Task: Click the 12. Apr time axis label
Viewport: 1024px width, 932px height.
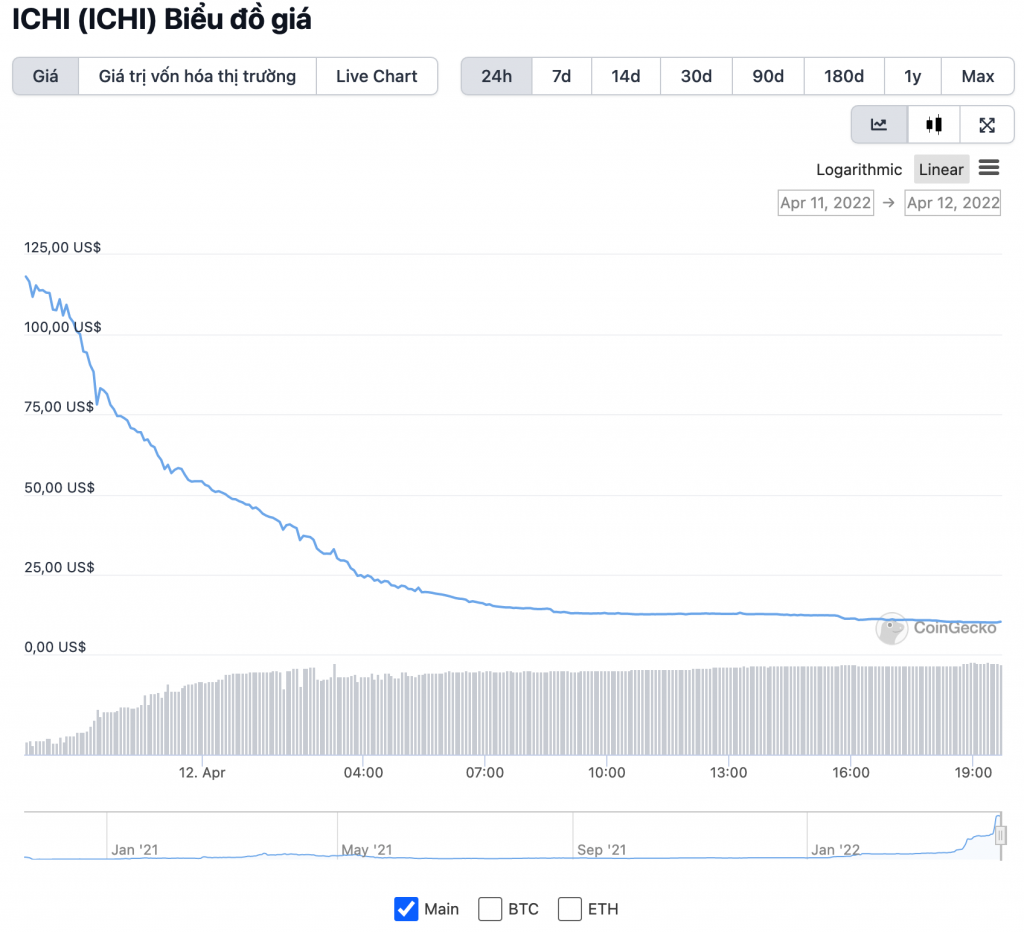Action: [202, 773]
